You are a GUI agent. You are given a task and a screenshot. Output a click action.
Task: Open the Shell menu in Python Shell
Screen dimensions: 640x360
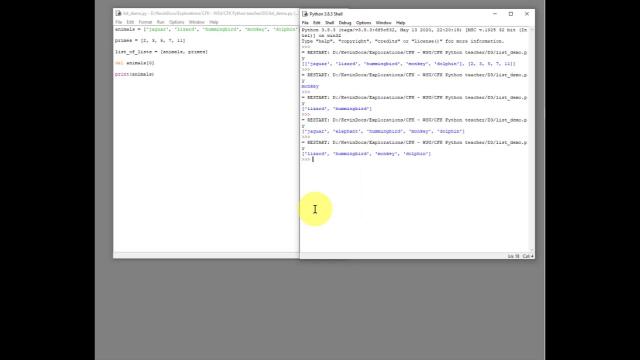coord(329,23)
